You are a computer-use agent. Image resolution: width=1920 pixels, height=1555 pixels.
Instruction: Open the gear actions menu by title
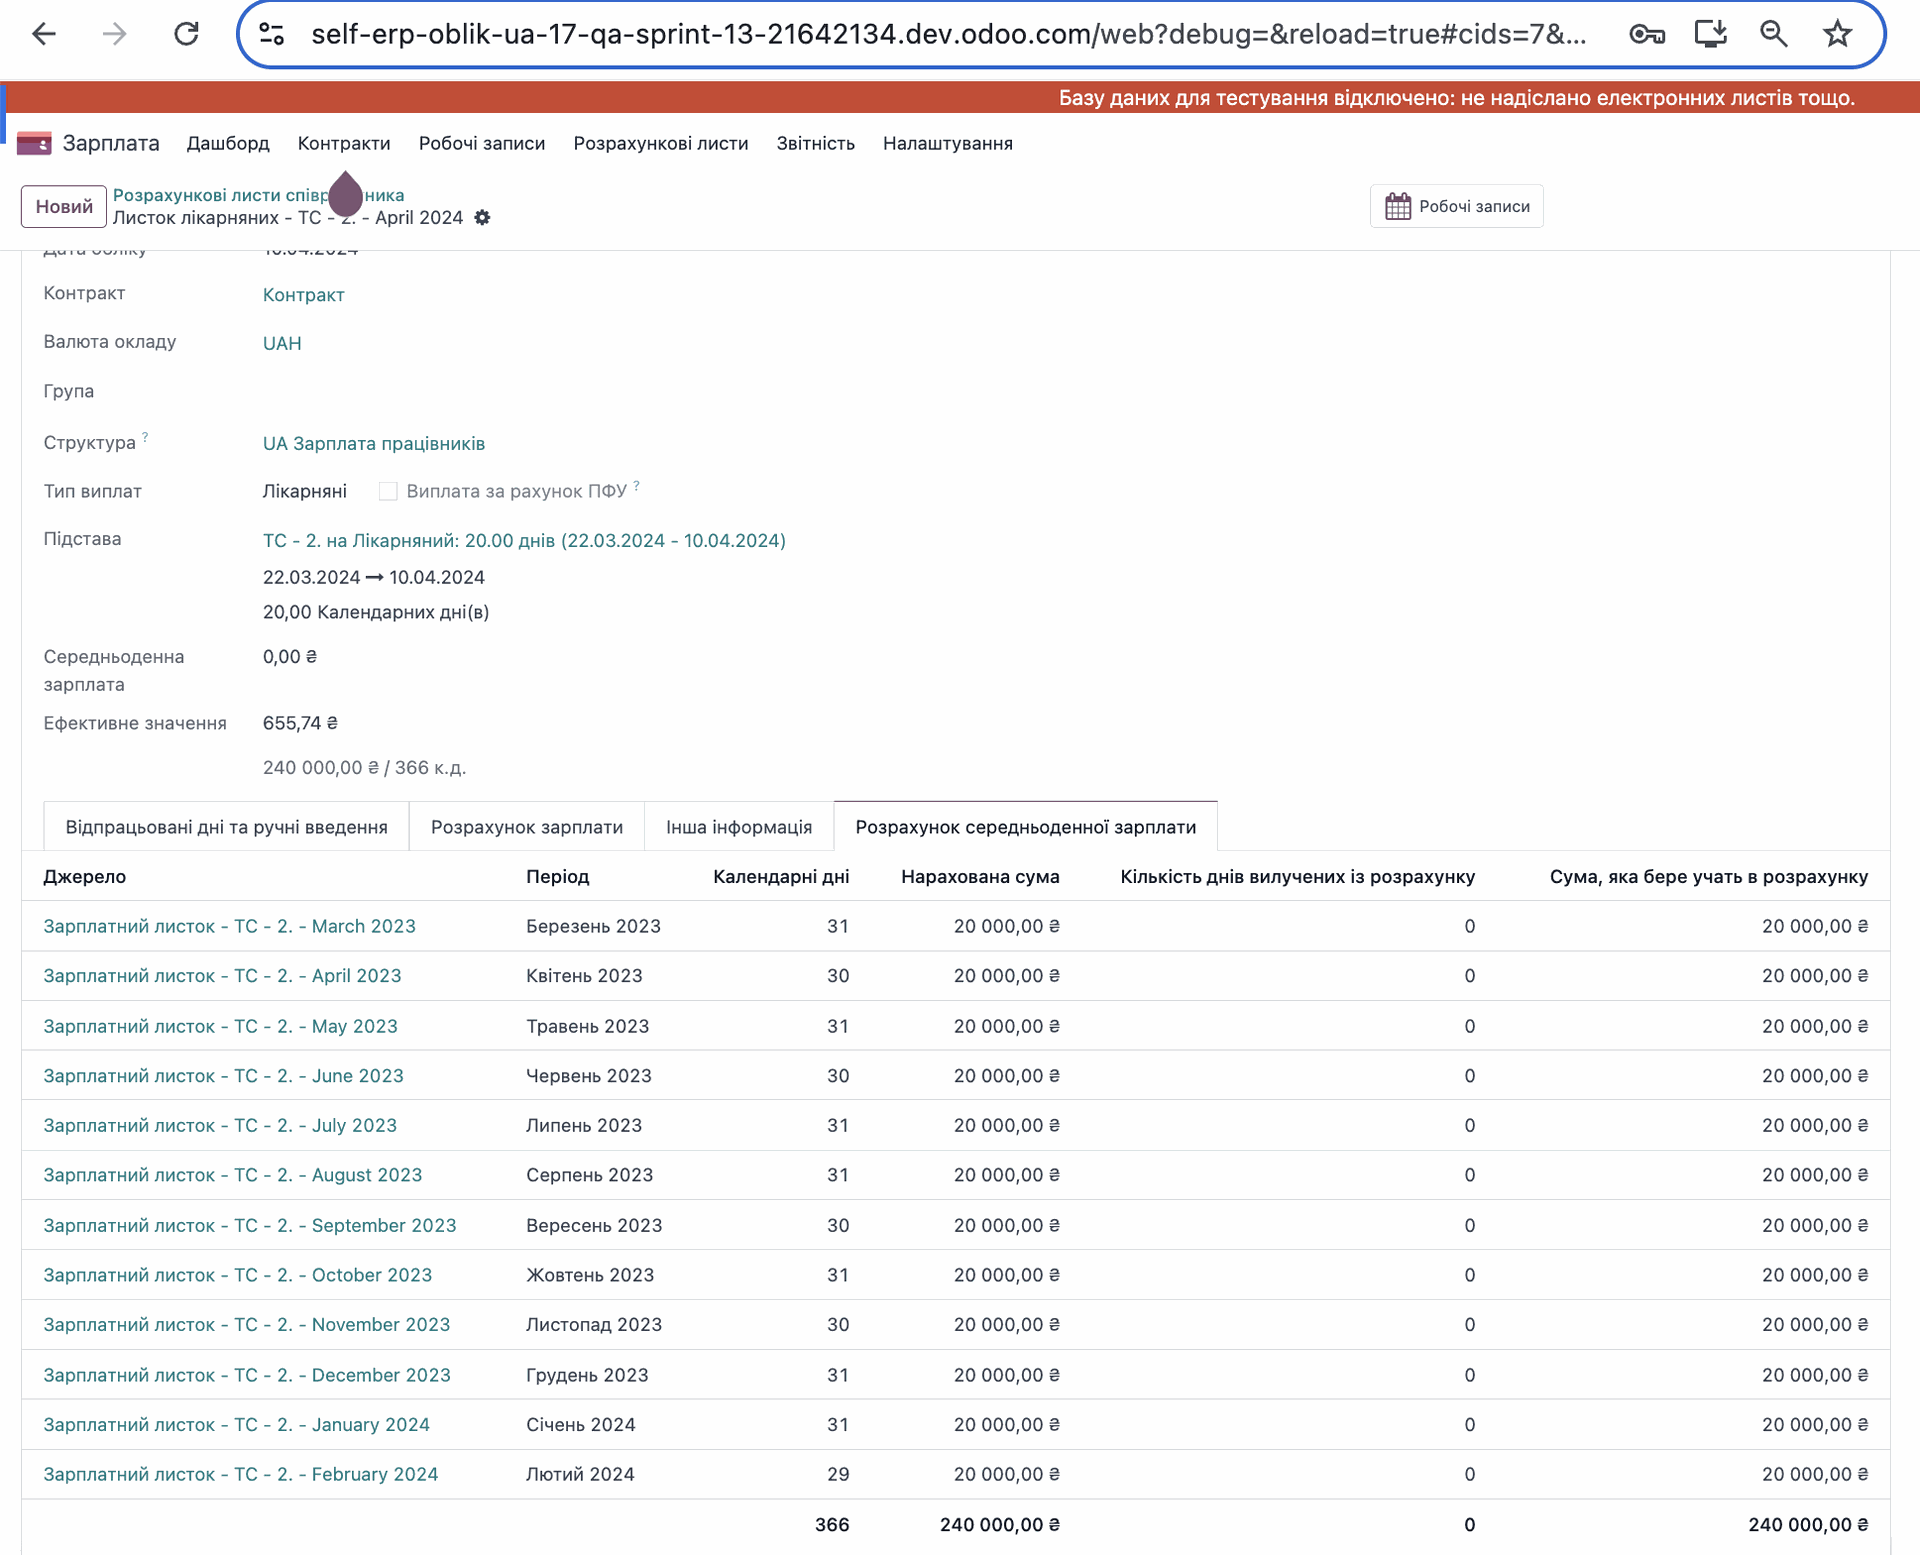[x=482, y=218]
